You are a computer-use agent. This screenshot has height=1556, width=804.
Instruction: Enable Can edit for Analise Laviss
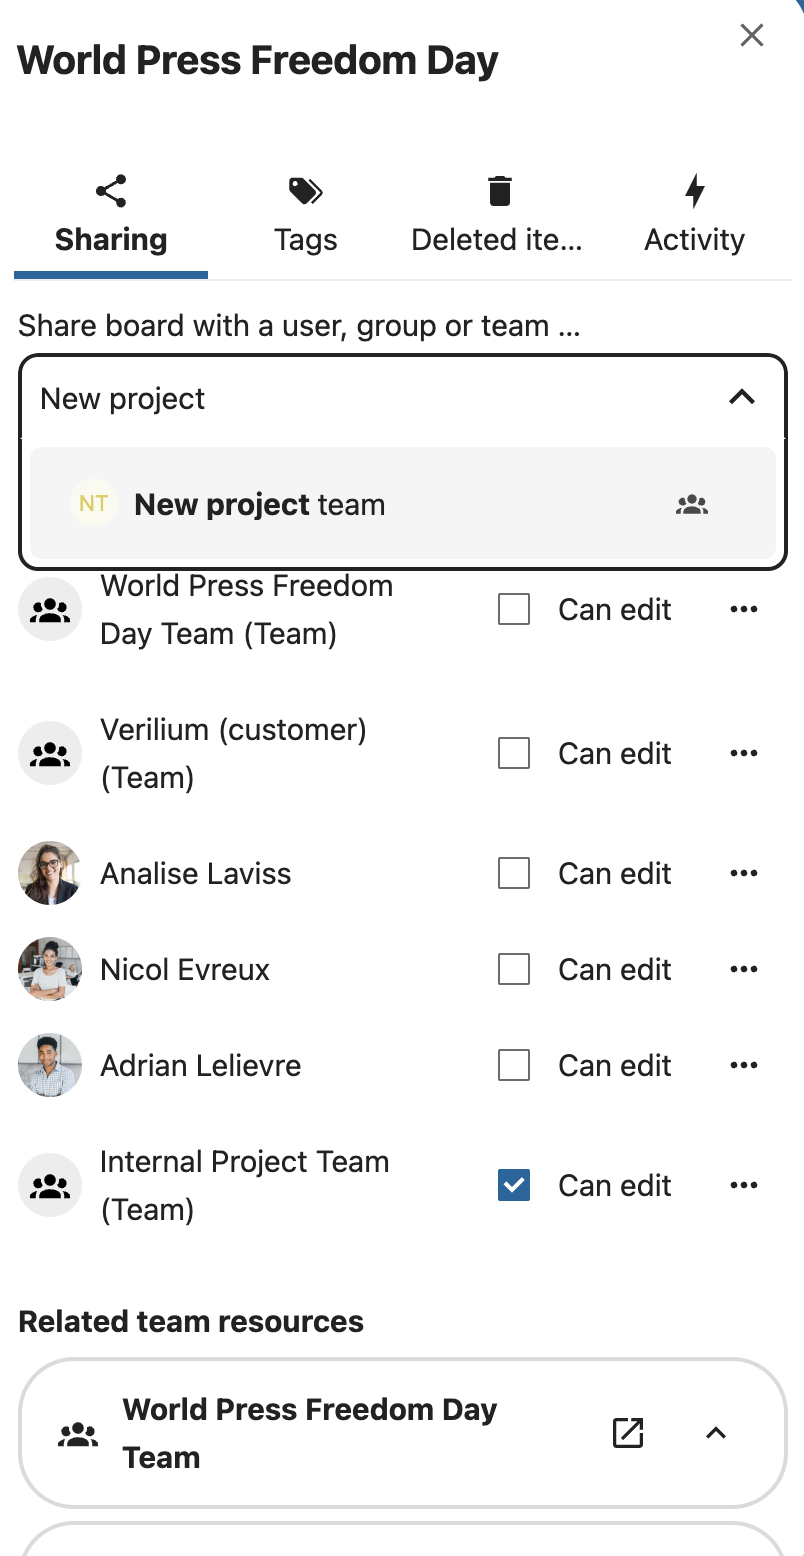pyautogui.click(x=513, y=873)
